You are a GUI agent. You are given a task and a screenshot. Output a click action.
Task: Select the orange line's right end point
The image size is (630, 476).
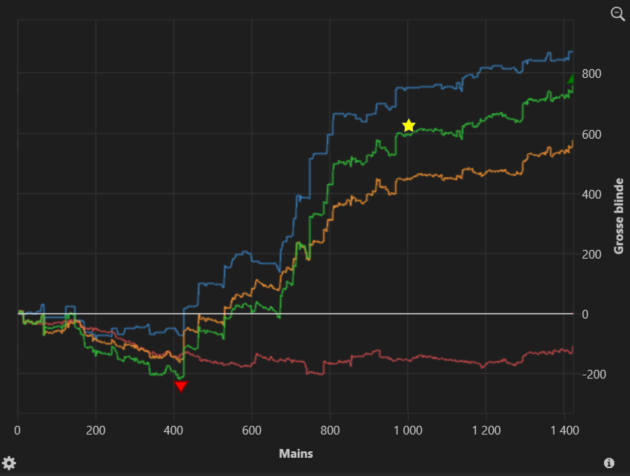571,143
